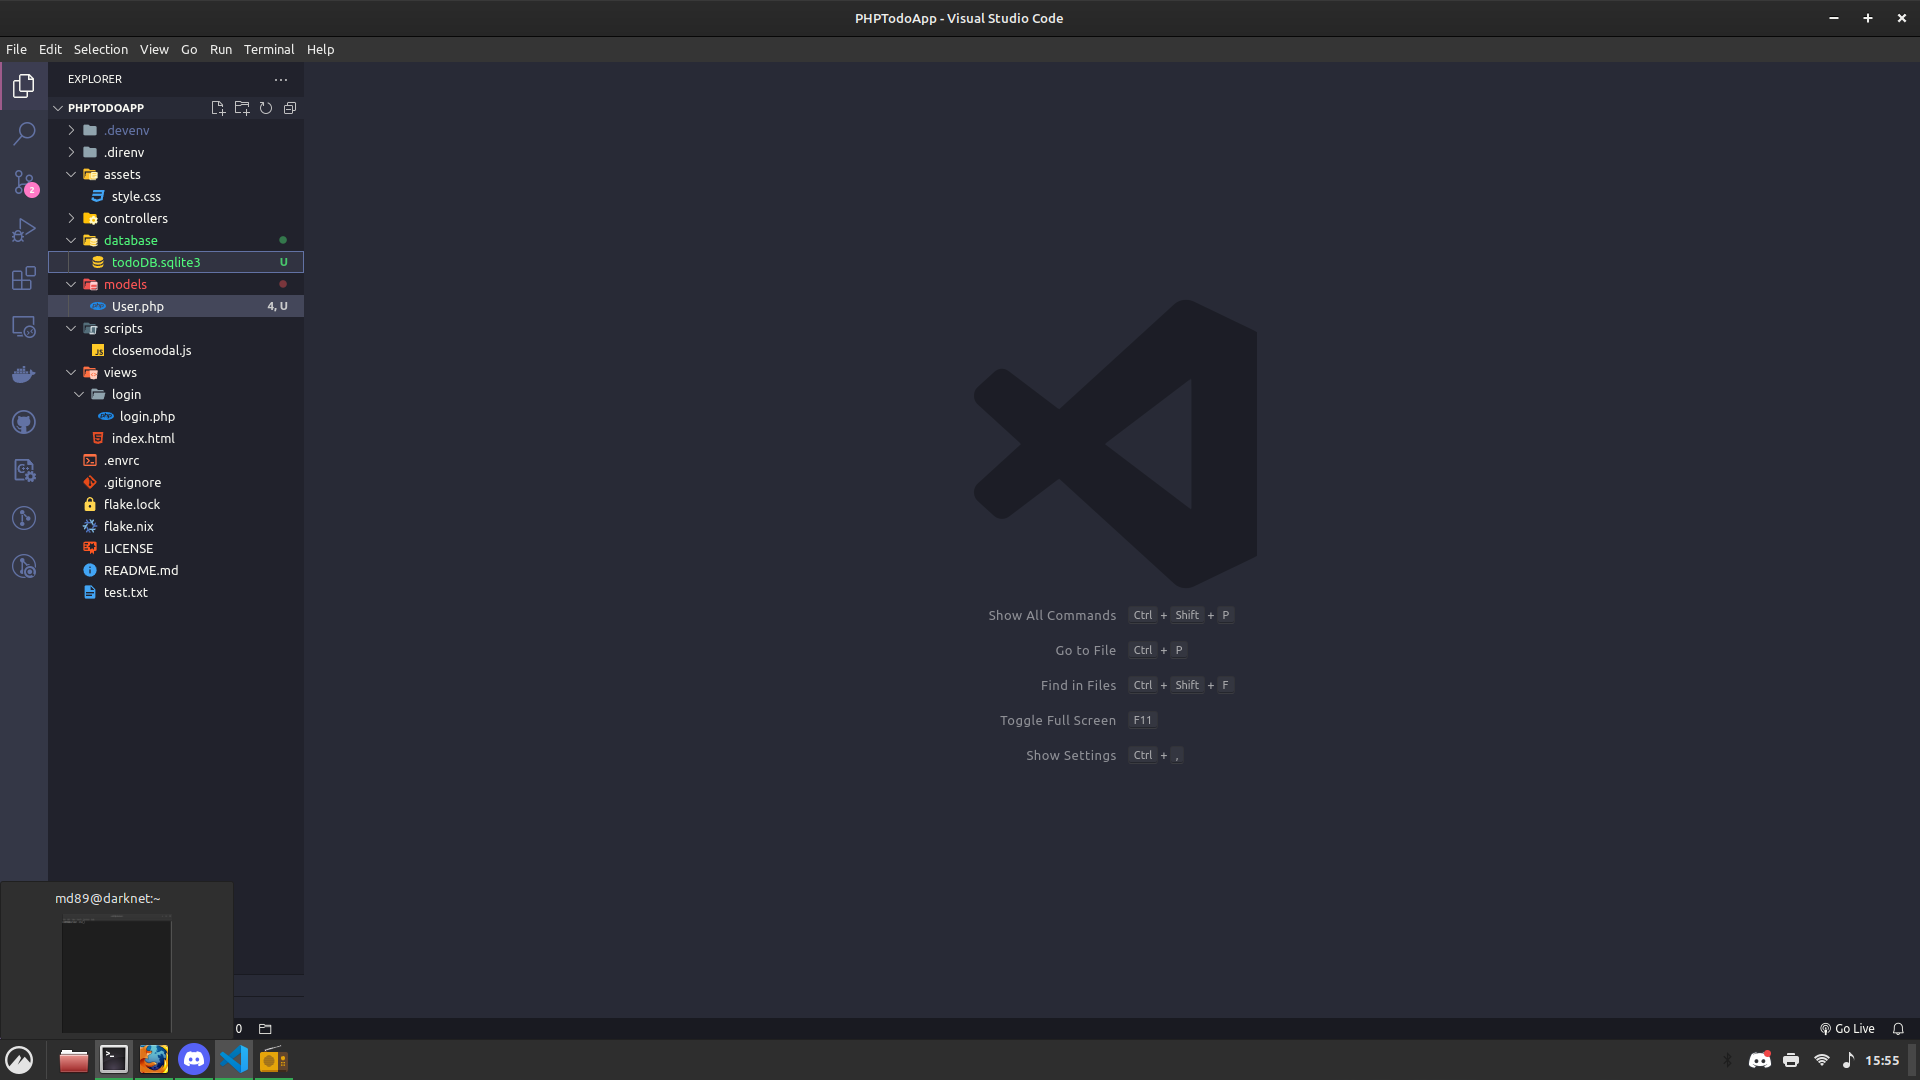
Task: Open the Explorer view in activity bar
Action: pyautogui.click(x=24, y=86)
